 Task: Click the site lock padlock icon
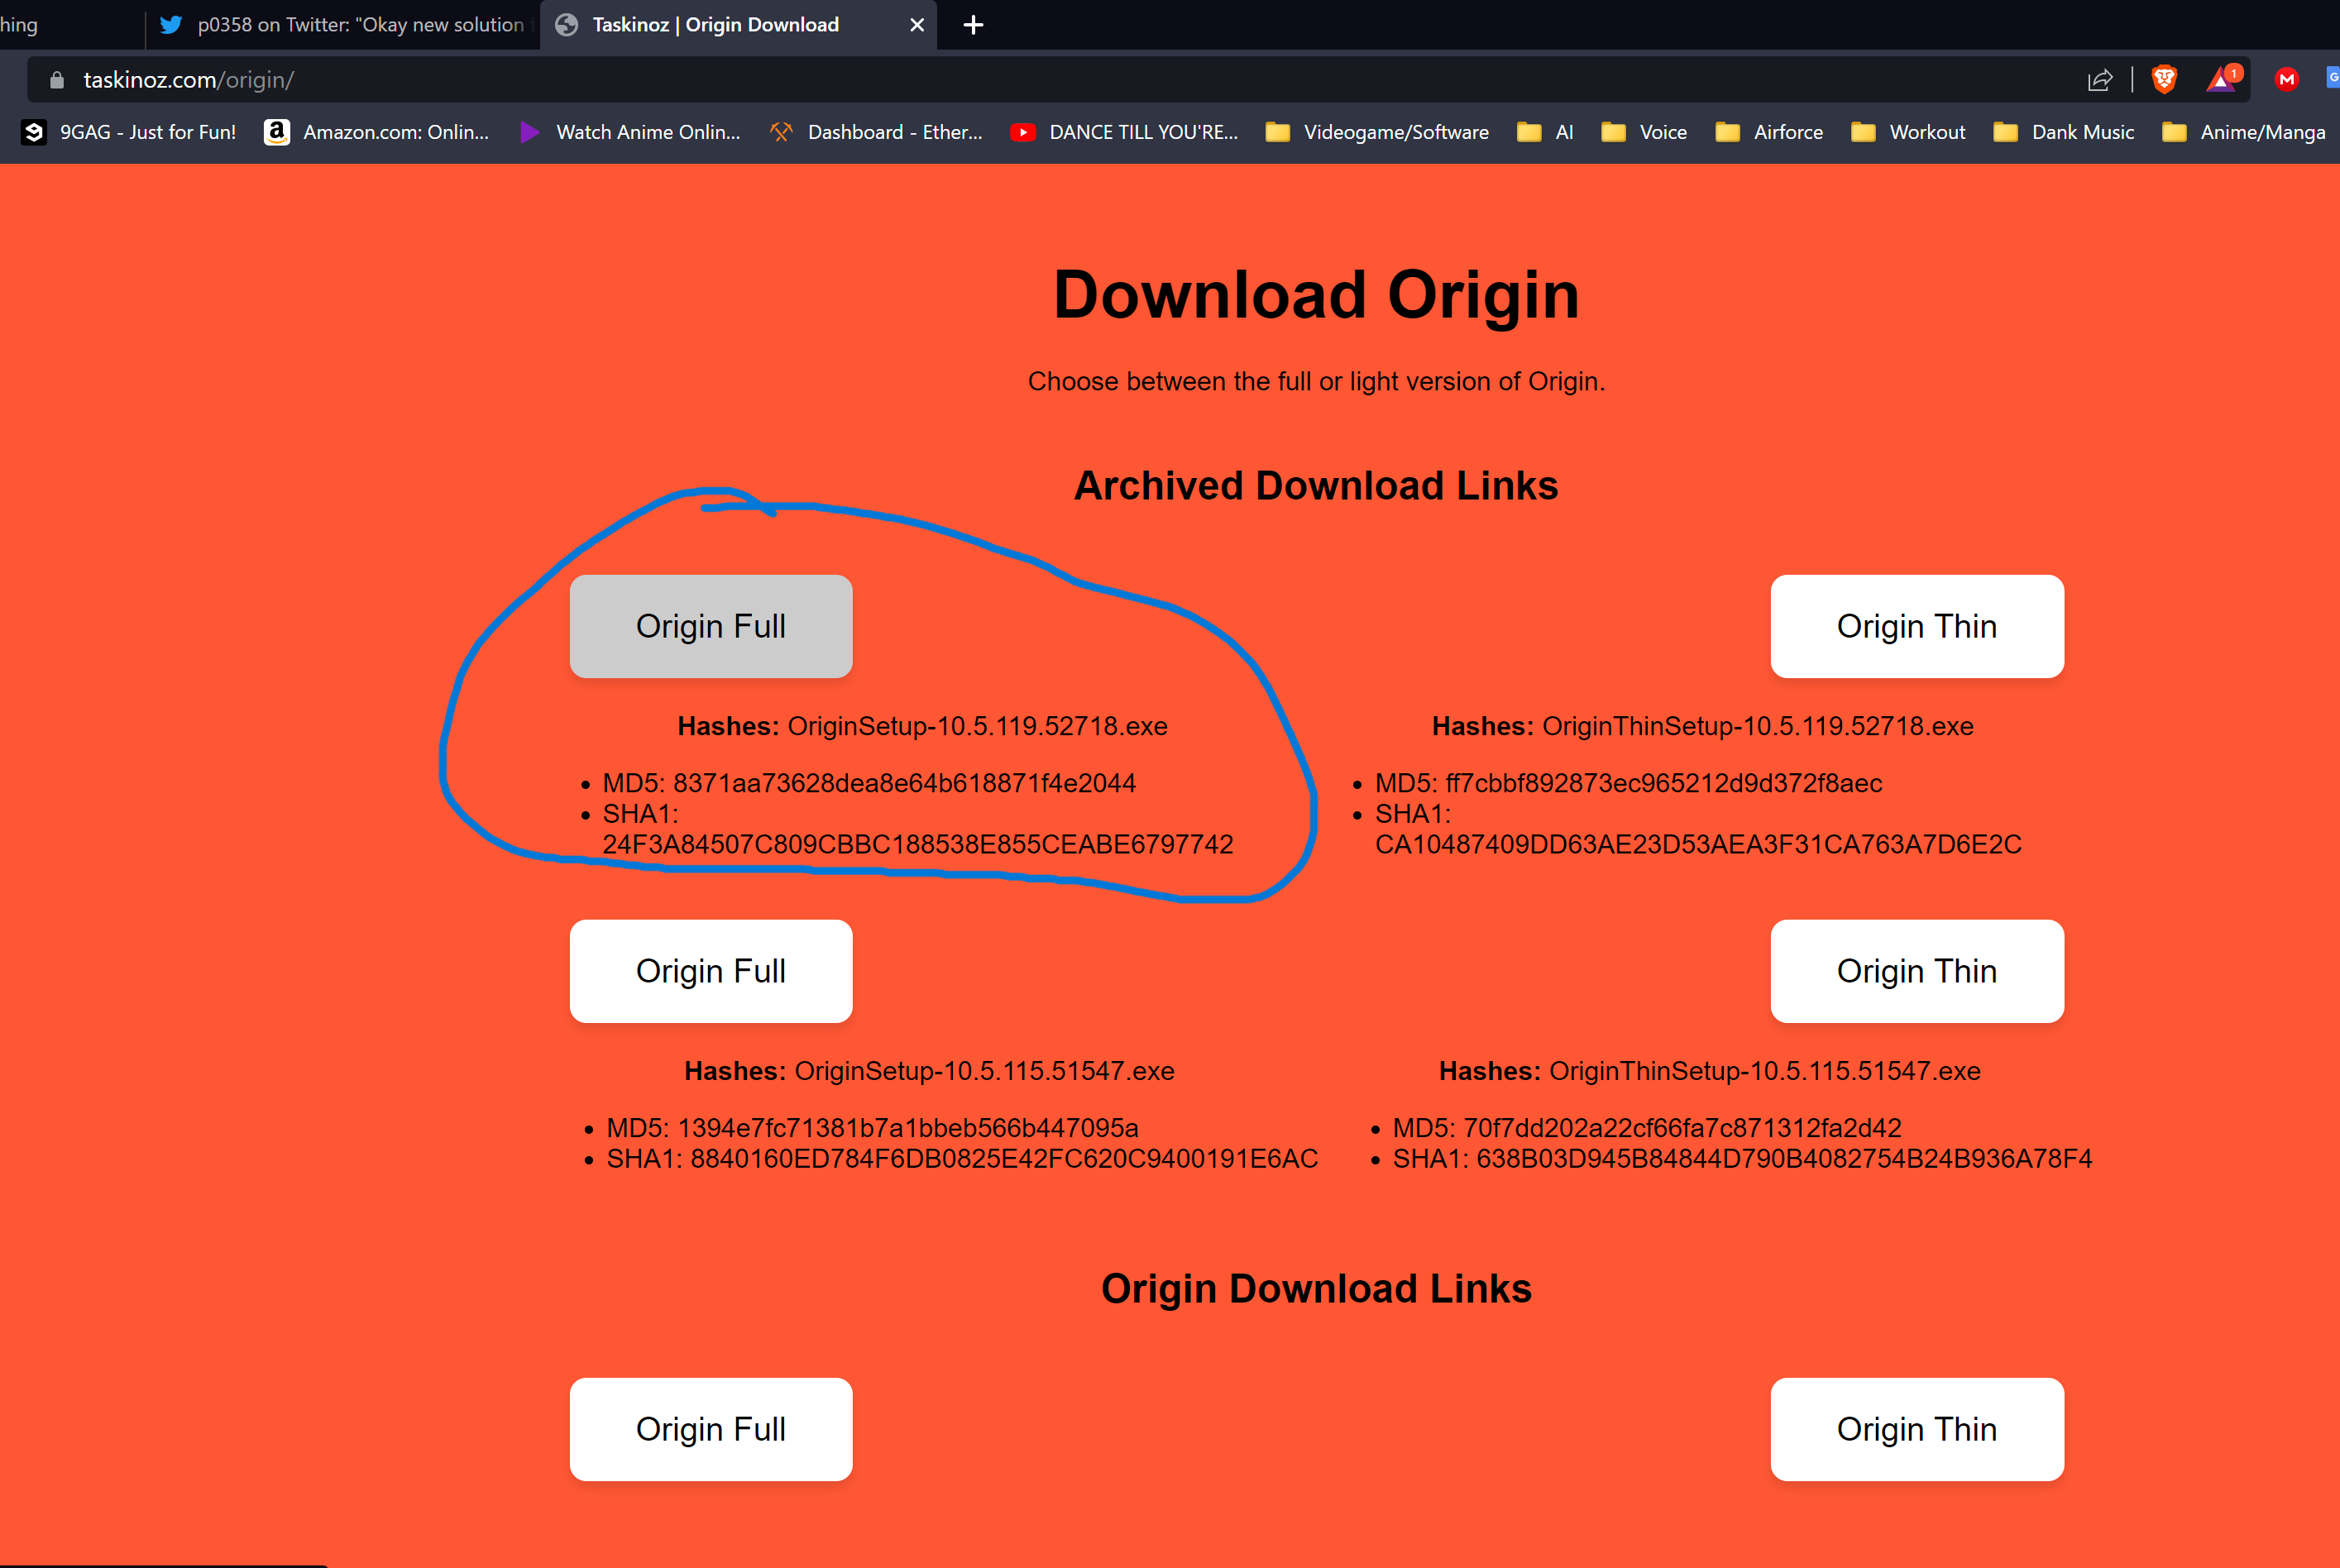click(57, 80)
